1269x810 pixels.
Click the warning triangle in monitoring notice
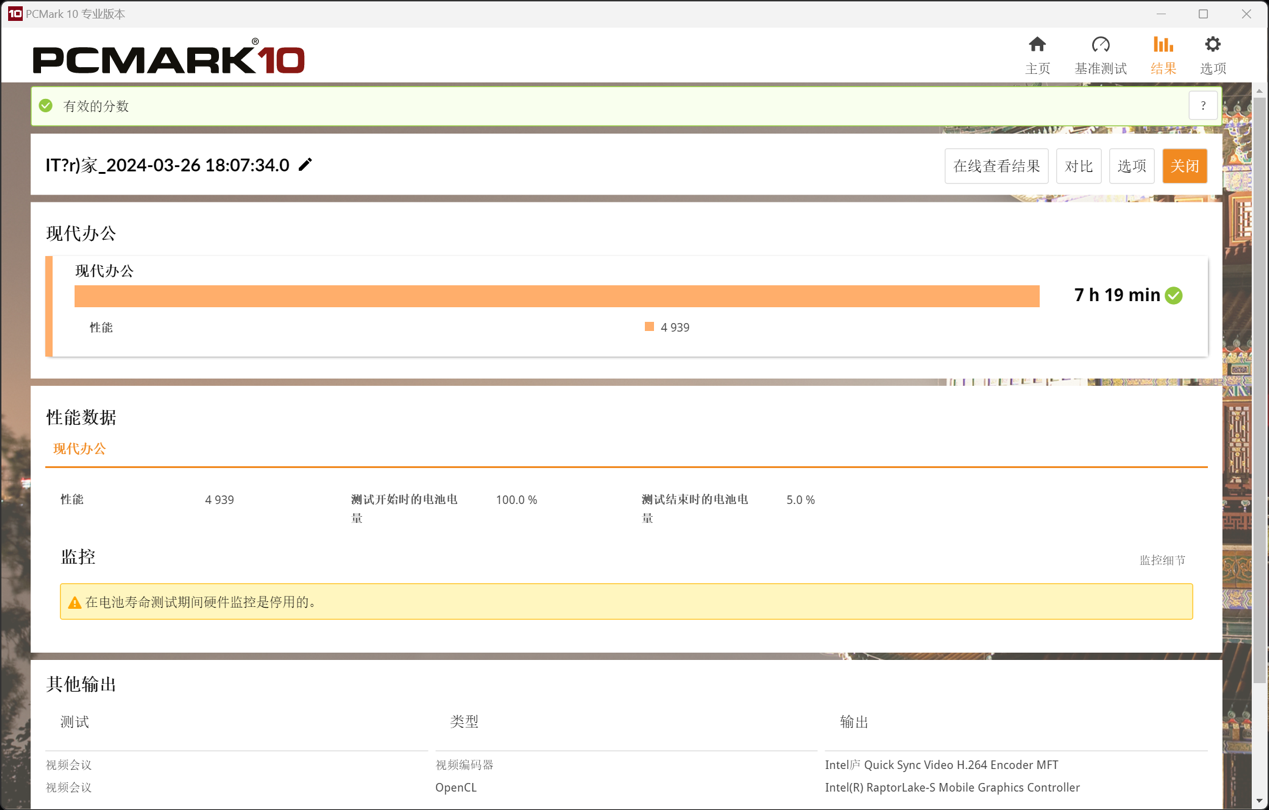tap(74, 603)
